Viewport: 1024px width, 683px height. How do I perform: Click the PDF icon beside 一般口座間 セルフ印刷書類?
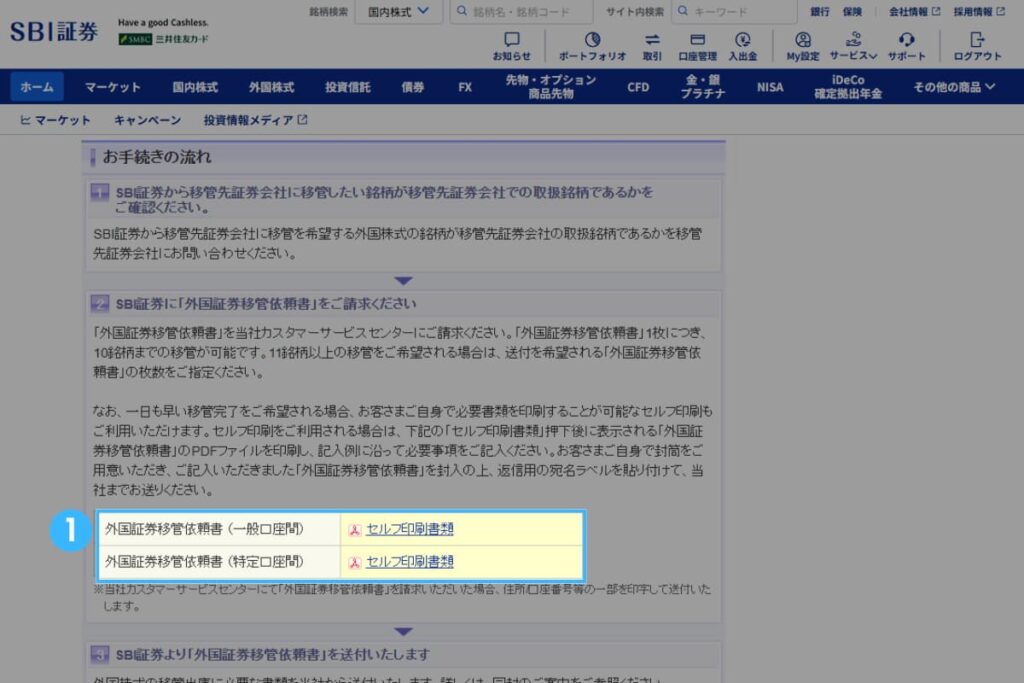click(353, 529)
